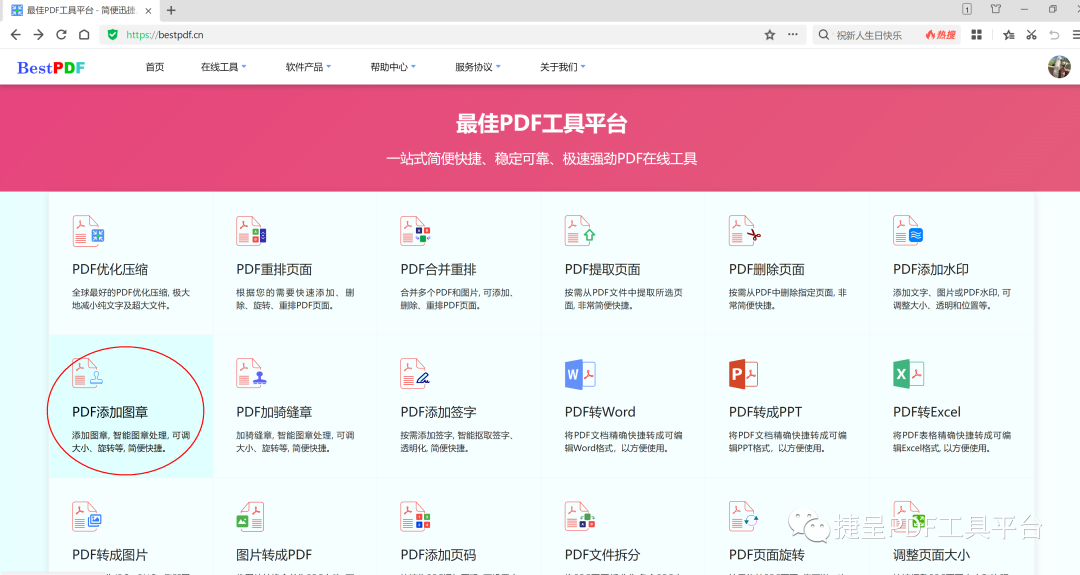
Task: Open the PDF删除页面 scissors icon
Action: coord(745,231)
